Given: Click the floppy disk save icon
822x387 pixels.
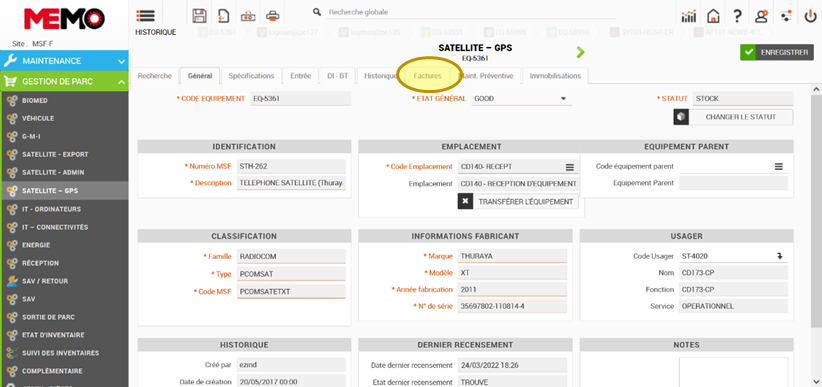Looking at the screenshot, I should pyautogui.click(x=199, y=16).
